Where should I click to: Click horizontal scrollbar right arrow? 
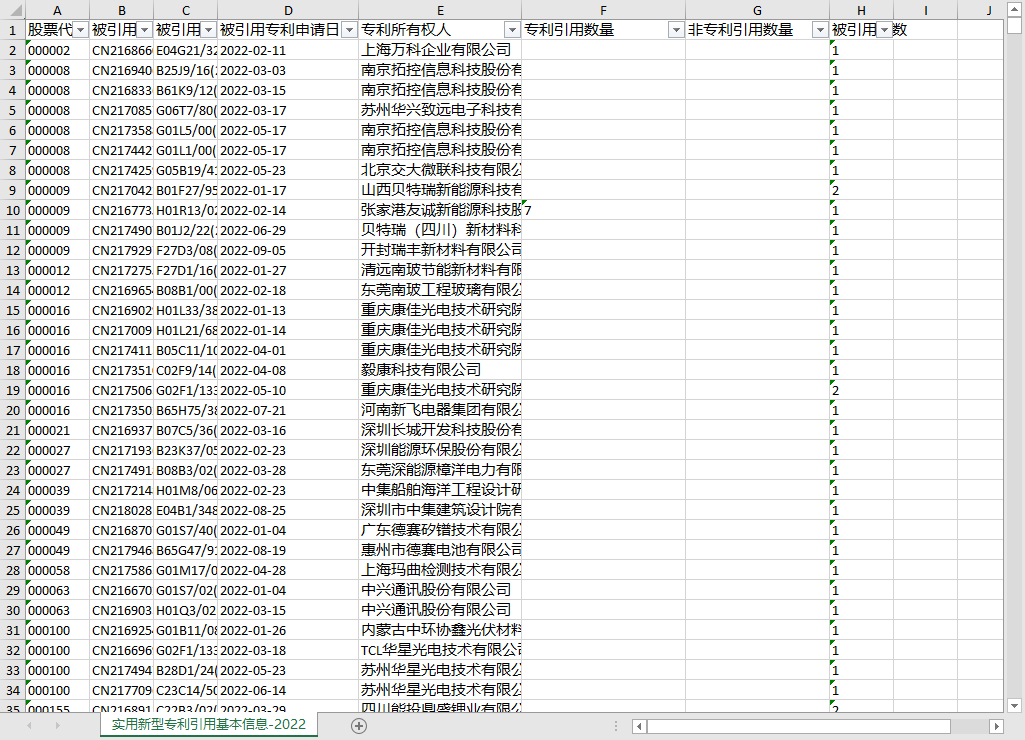tap(996, 726)
